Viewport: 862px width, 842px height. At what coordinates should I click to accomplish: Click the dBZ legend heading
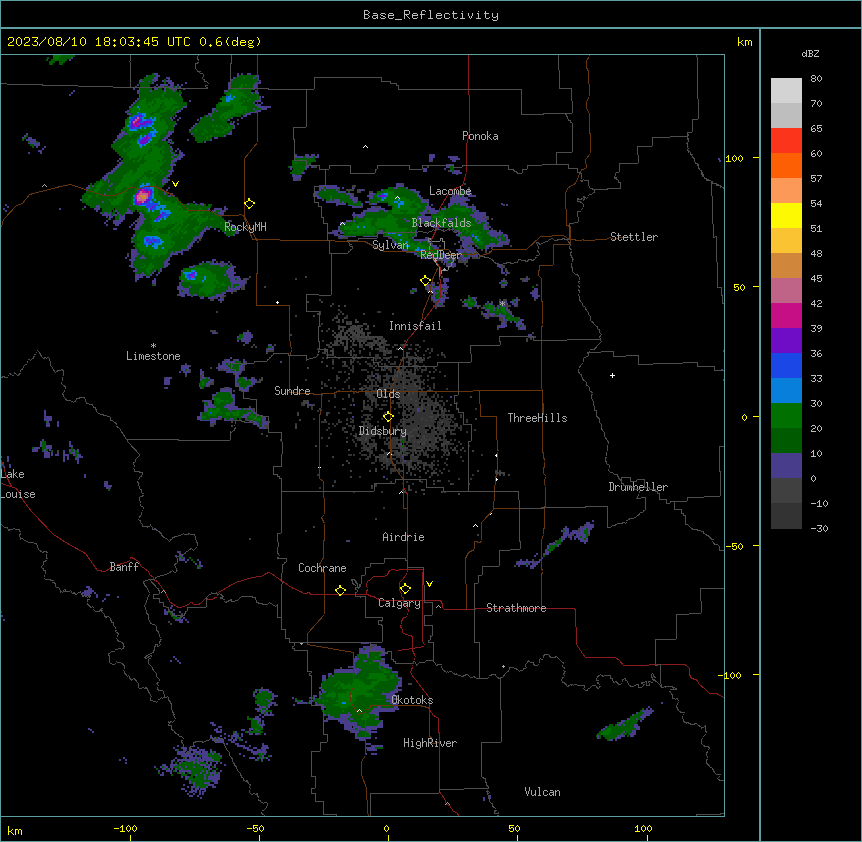810,53
